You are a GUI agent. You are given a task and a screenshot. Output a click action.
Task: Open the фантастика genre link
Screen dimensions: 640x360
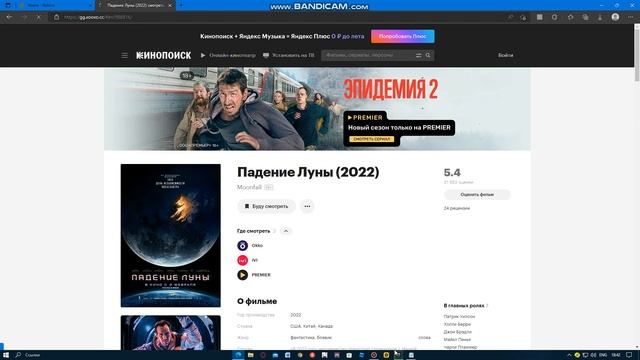302,338
